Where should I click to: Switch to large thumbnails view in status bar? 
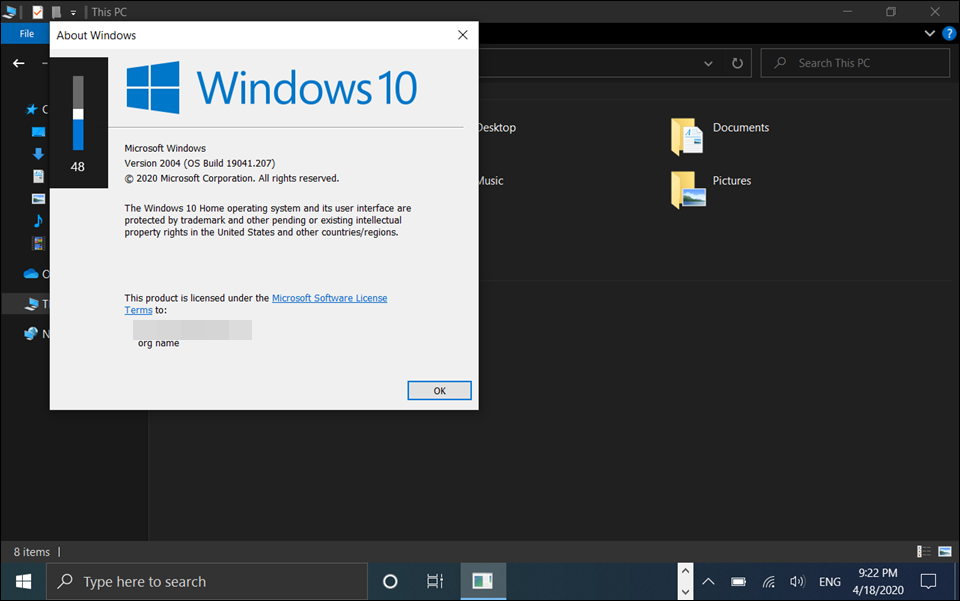point(945,551)
